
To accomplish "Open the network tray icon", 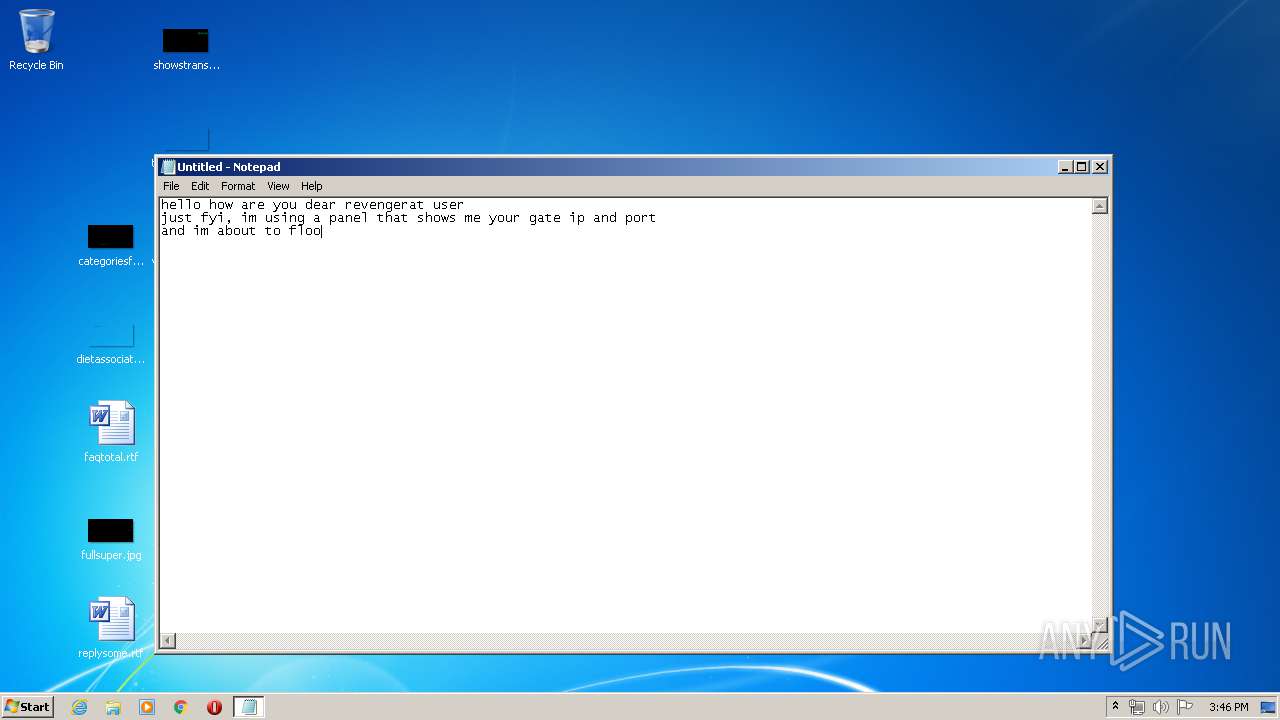I will [1137, 707].
